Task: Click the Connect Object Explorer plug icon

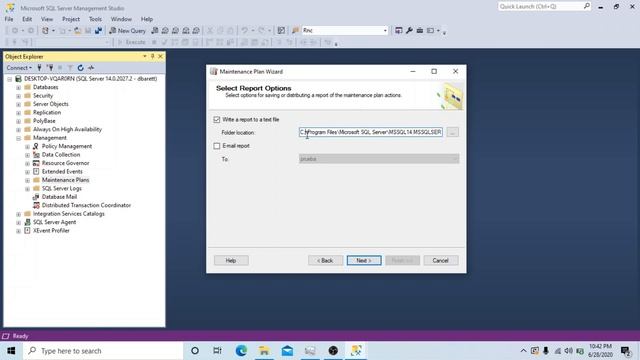Action: [x=40, y=68]
